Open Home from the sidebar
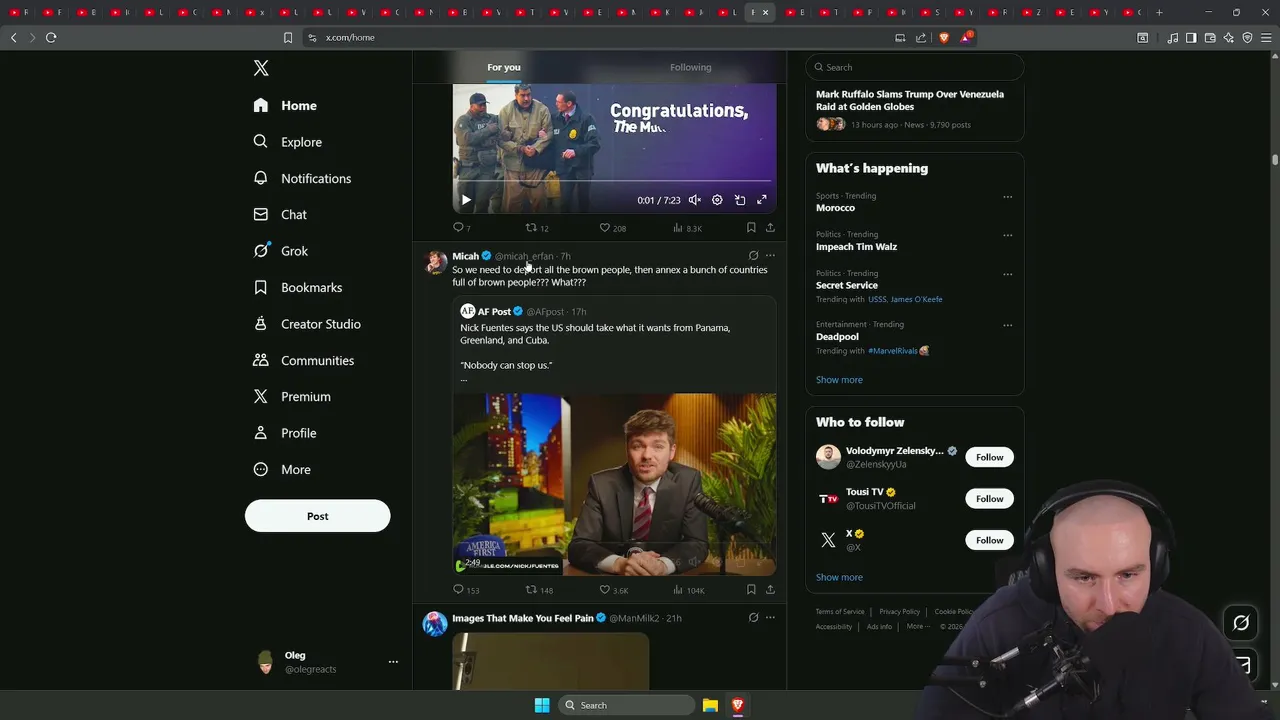The width and height of the screenshot is (1280, 720). pos(285,105)
